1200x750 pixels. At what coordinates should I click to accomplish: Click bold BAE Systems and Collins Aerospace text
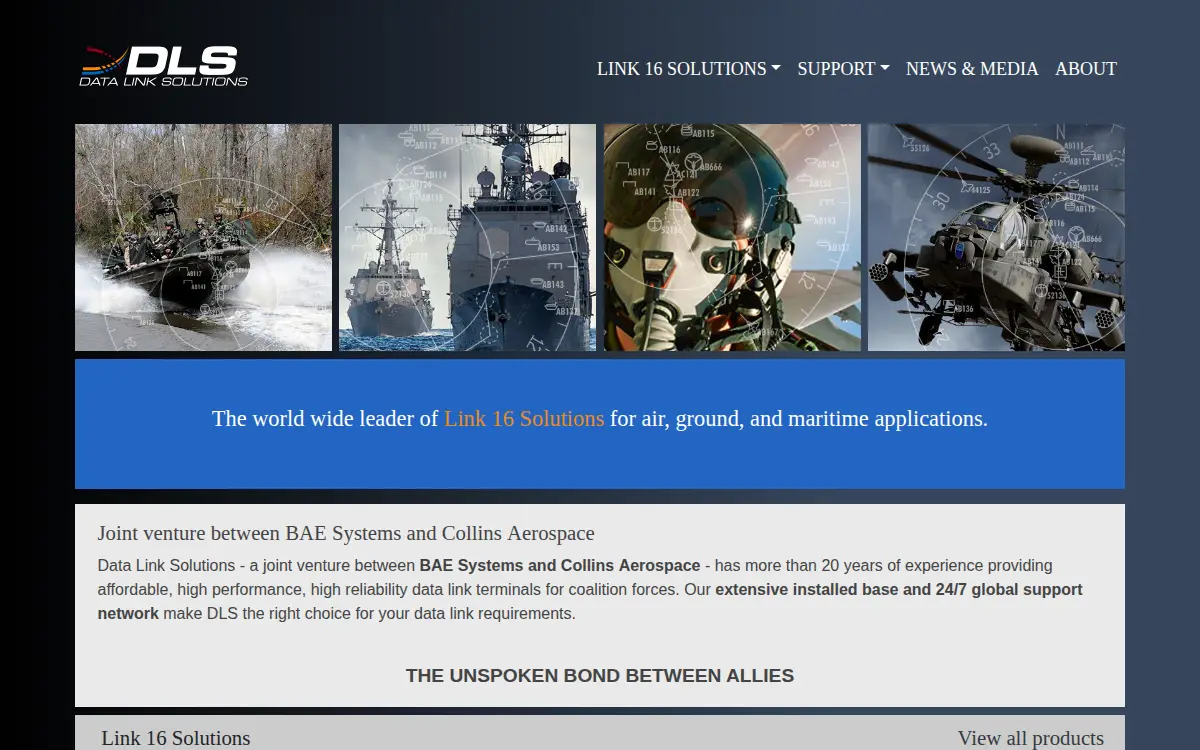[560, 566]
